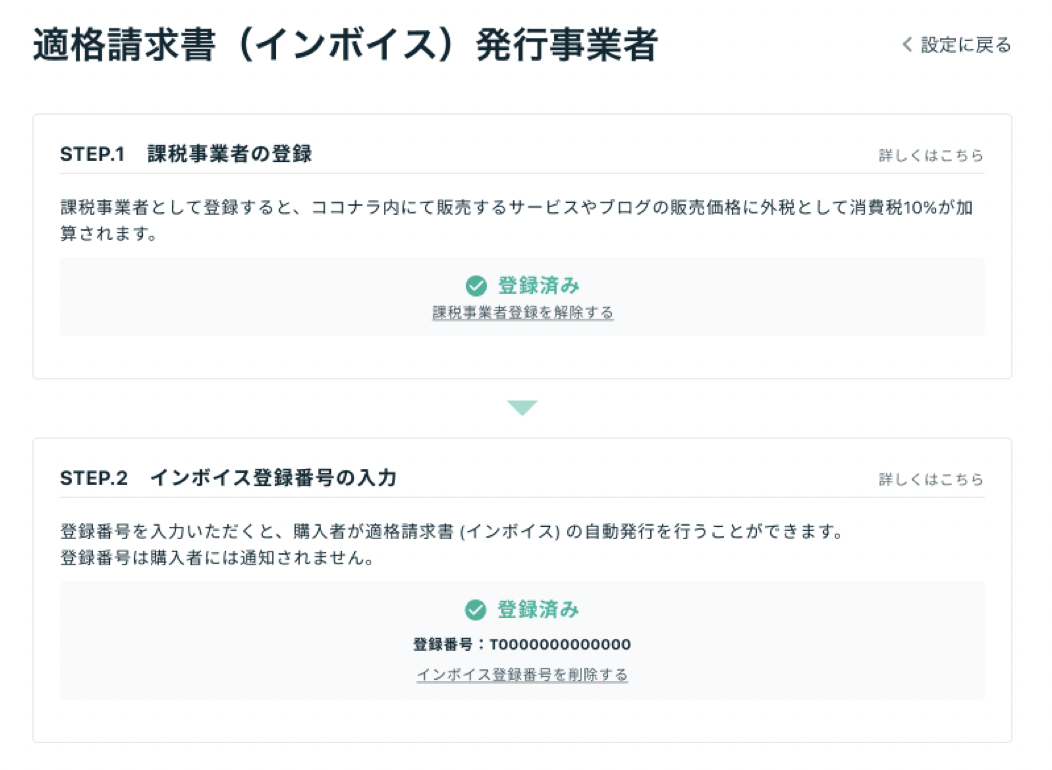Open 詳しくはこちら in the STEP.2 section
1052x770 pixels.
931,479
